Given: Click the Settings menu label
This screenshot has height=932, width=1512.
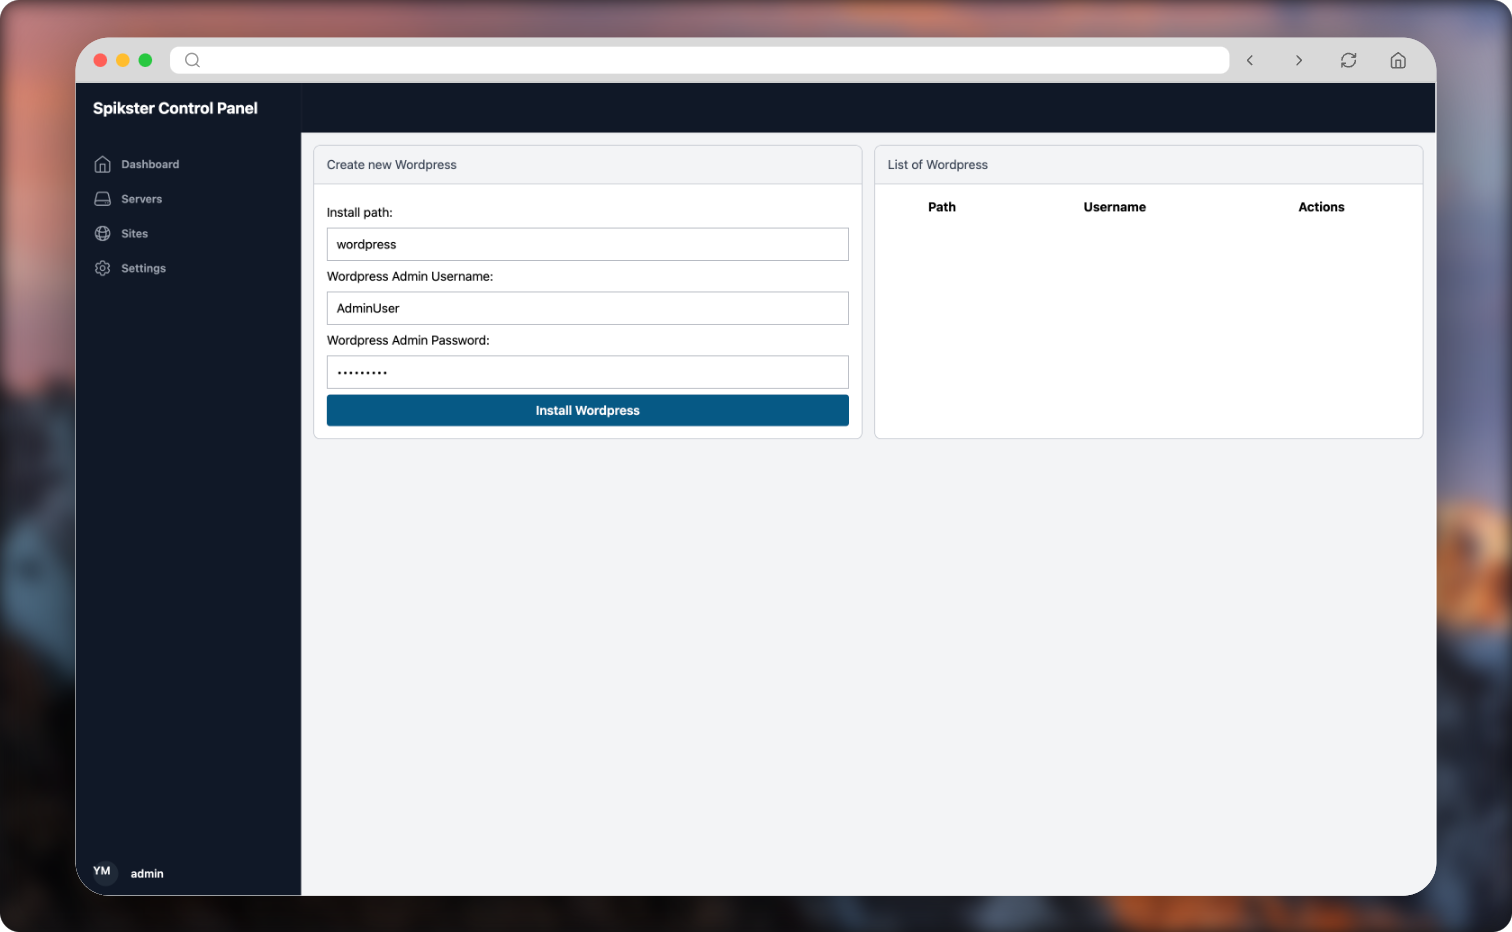Looking at the screenshot, I should pos(143,268).
